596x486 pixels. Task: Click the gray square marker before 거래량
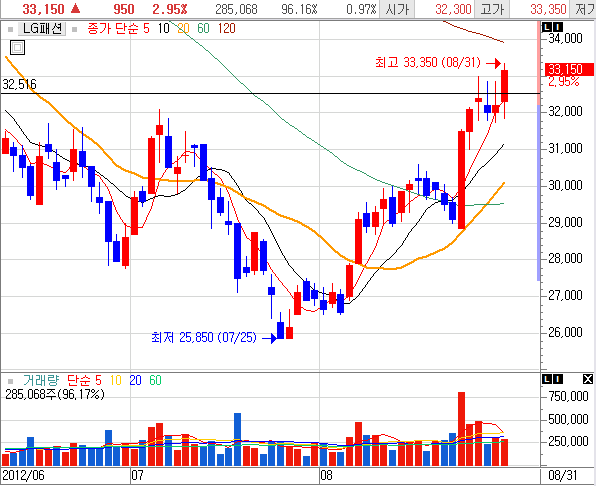(x=10, y=381)
